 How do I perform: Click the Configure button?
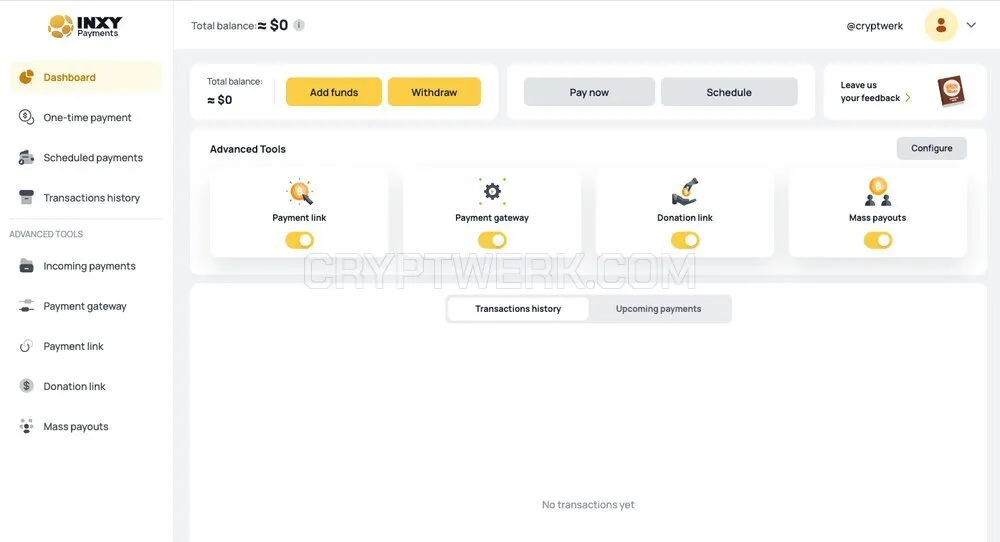(932, 148)
